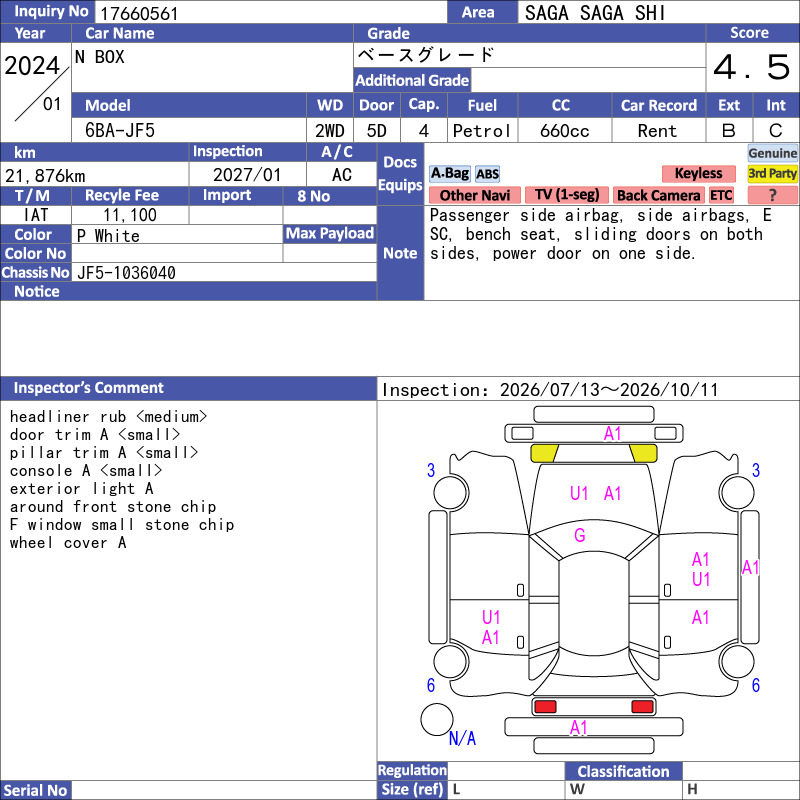Image resolution: width=800 pixels, height=800 pixels.
Task: Click the Genuine equipment badge
Action: pyautogui.click(x=772, y=153)
